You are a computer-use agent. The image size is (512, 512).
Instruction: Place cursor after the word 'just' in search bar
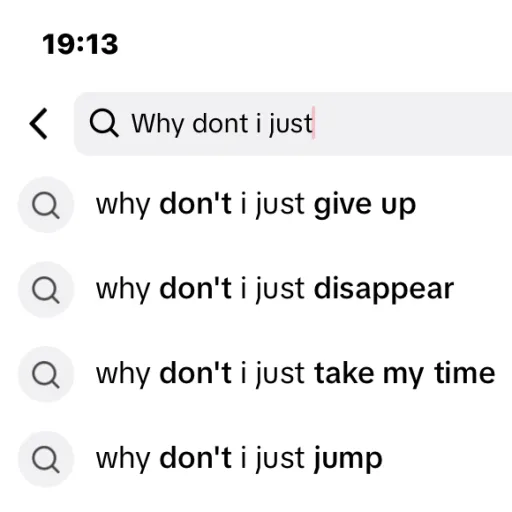[314, 124]
